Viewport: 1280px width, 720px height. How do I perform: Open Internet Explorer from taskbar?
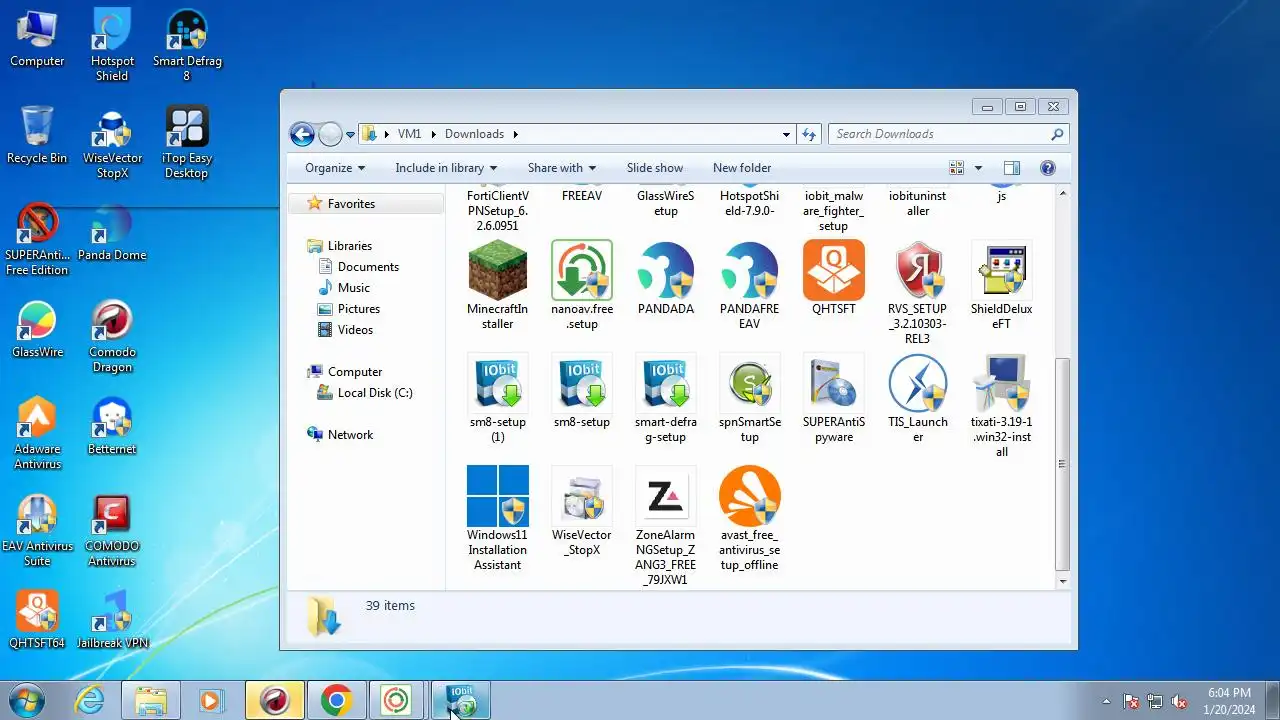tap(90, 701)
